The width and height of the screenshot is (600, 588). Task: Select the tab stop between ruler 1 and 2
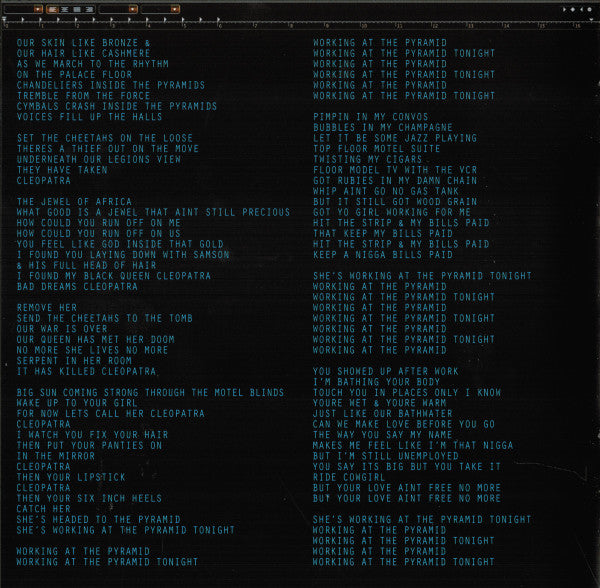pos(58,20)
